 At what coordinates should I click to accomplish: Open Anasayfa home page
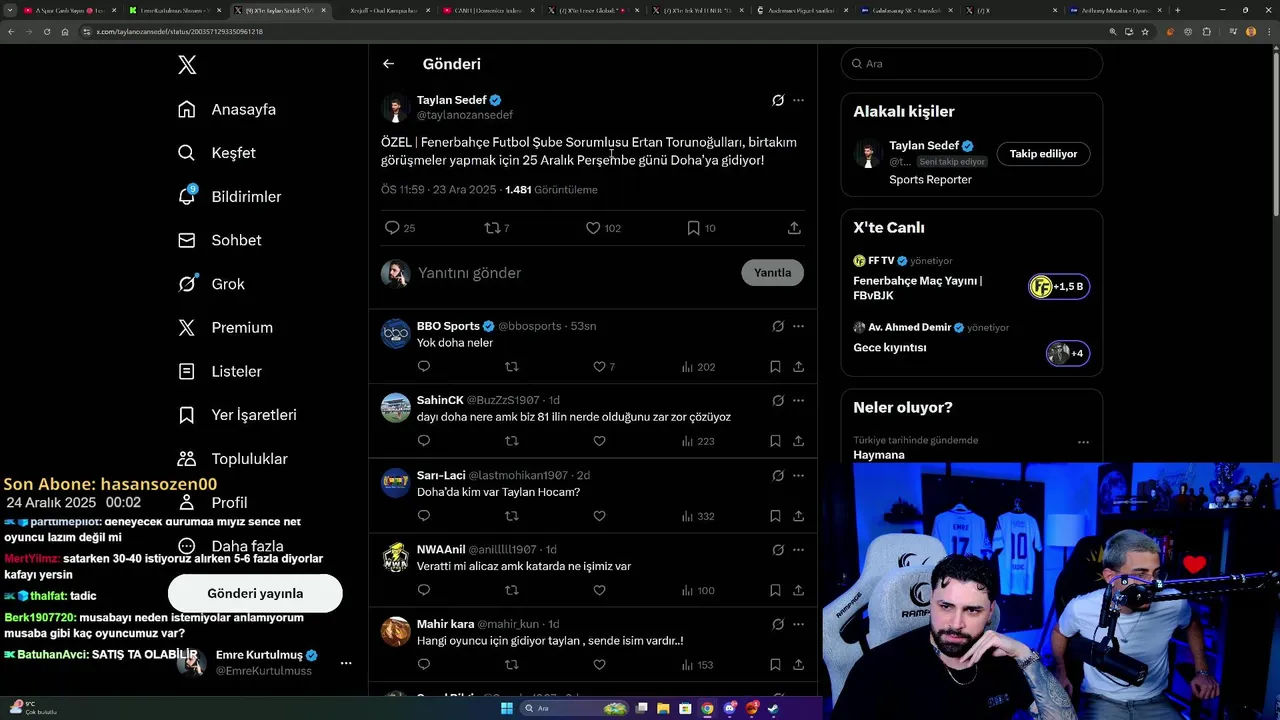click(227, 109)
